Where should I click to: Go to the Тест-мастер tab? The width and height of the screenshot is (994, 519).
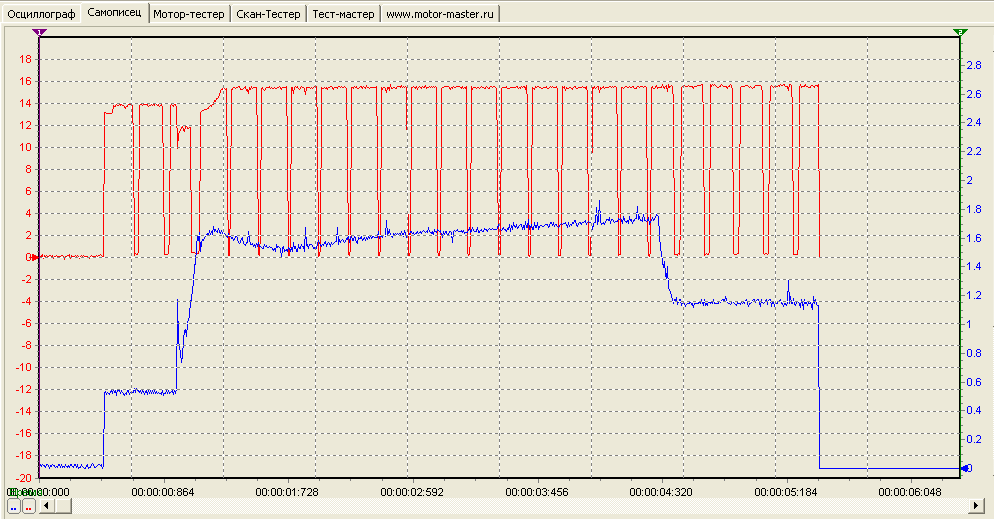[344, 14]
